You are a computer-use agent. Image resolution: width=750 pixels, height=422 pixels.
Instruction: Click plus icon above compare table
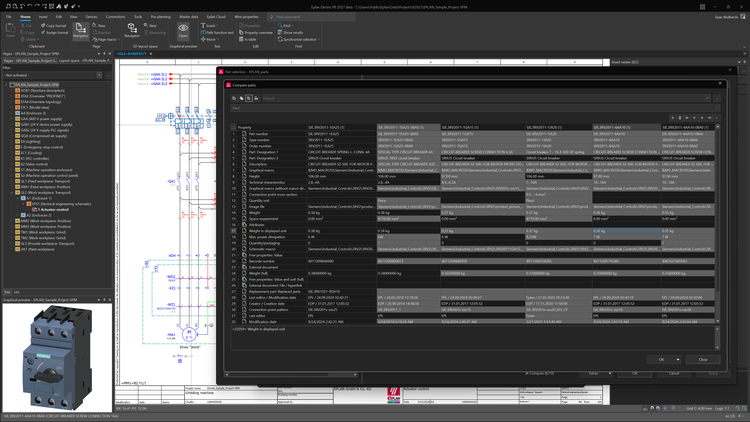(673, 118)
